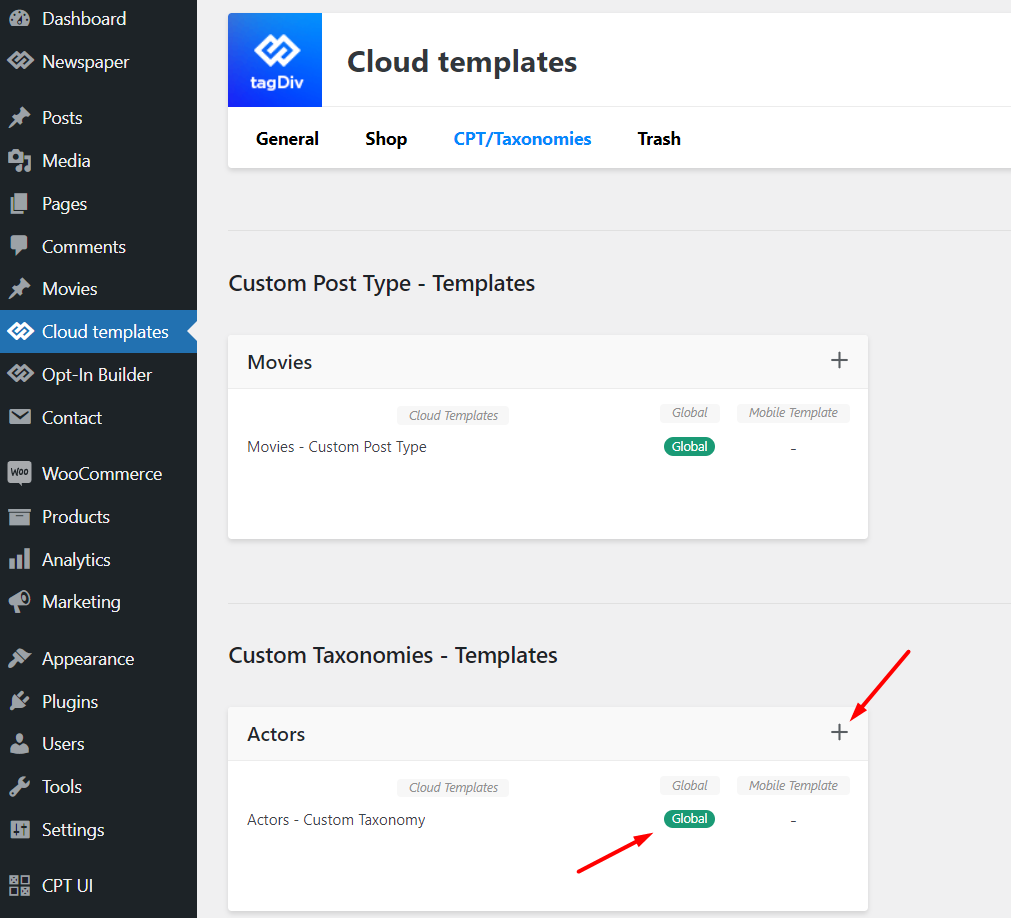Click the Appearance paintbrush icon
The height and width of the screenshot is (918, 1011).
(19, 658)
